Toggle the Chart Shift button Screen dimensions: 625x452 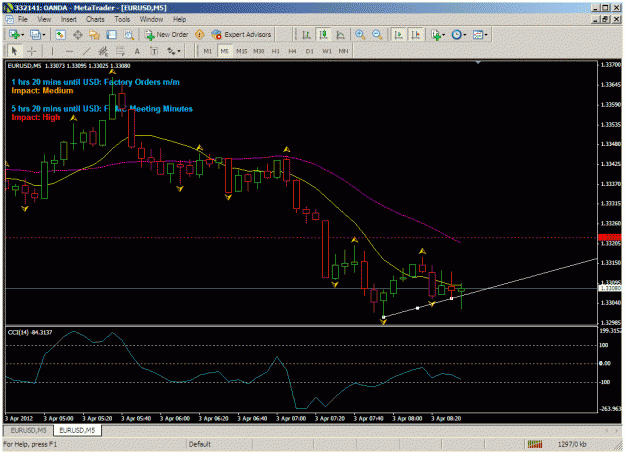[415, 35]
